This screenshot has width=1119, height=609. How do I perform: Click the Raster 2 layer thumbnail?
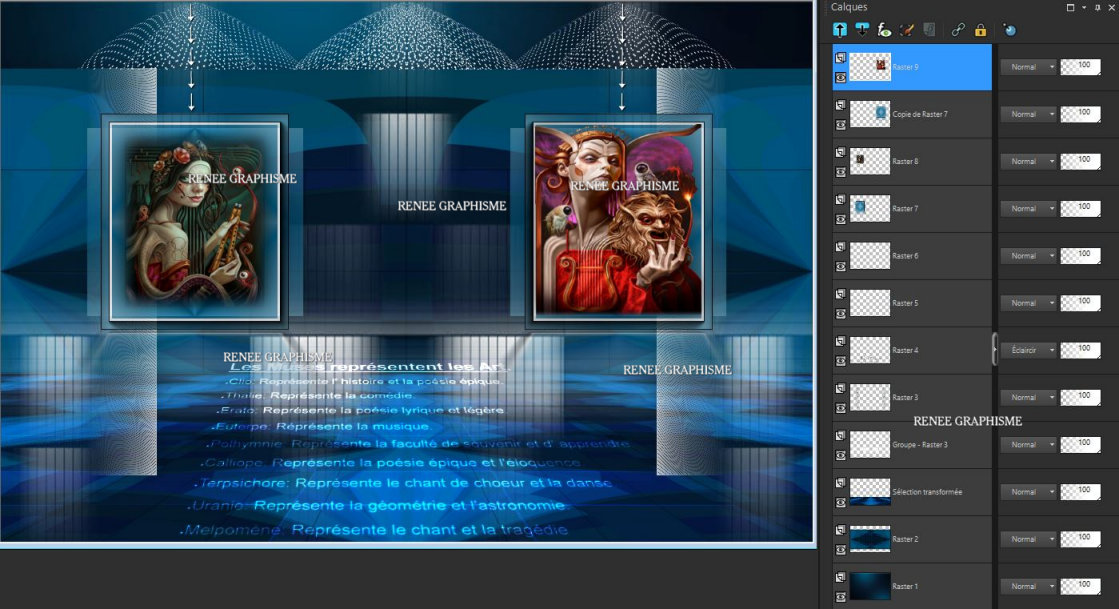click(870, 539)
